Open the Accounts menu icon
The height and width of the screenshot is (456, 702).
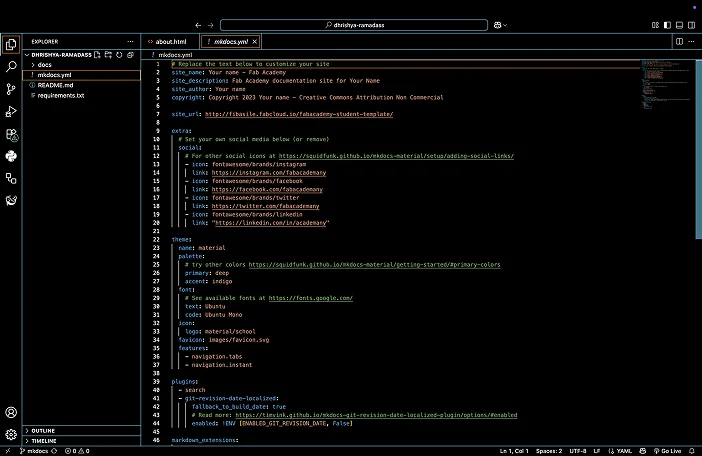click(x=11, y=413)
